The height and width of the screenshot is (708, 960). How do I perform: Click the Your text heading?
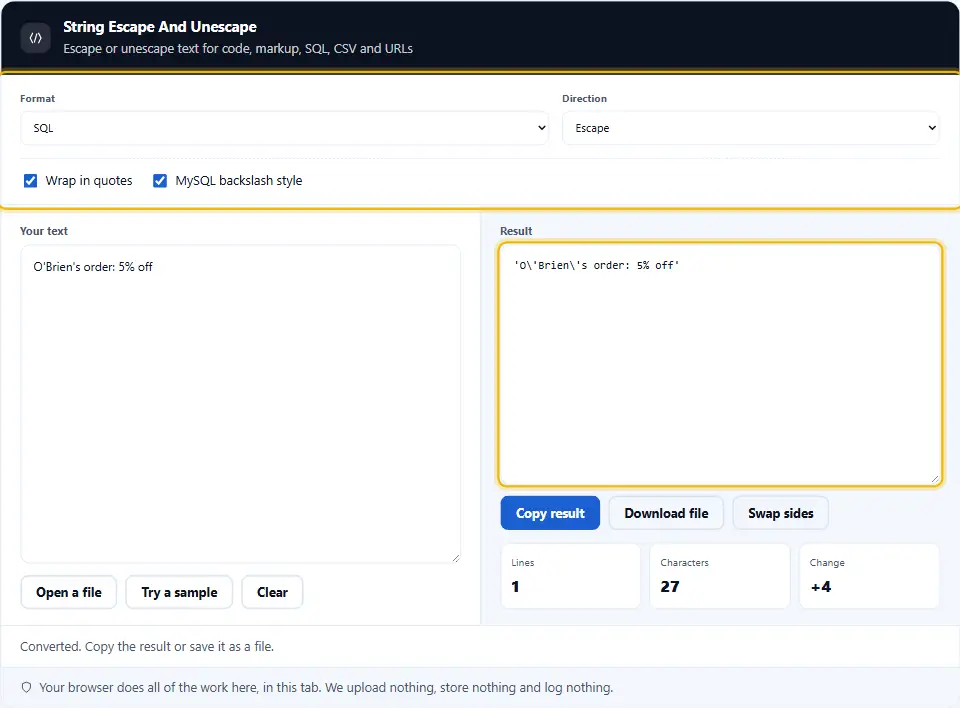coord(44,231)
